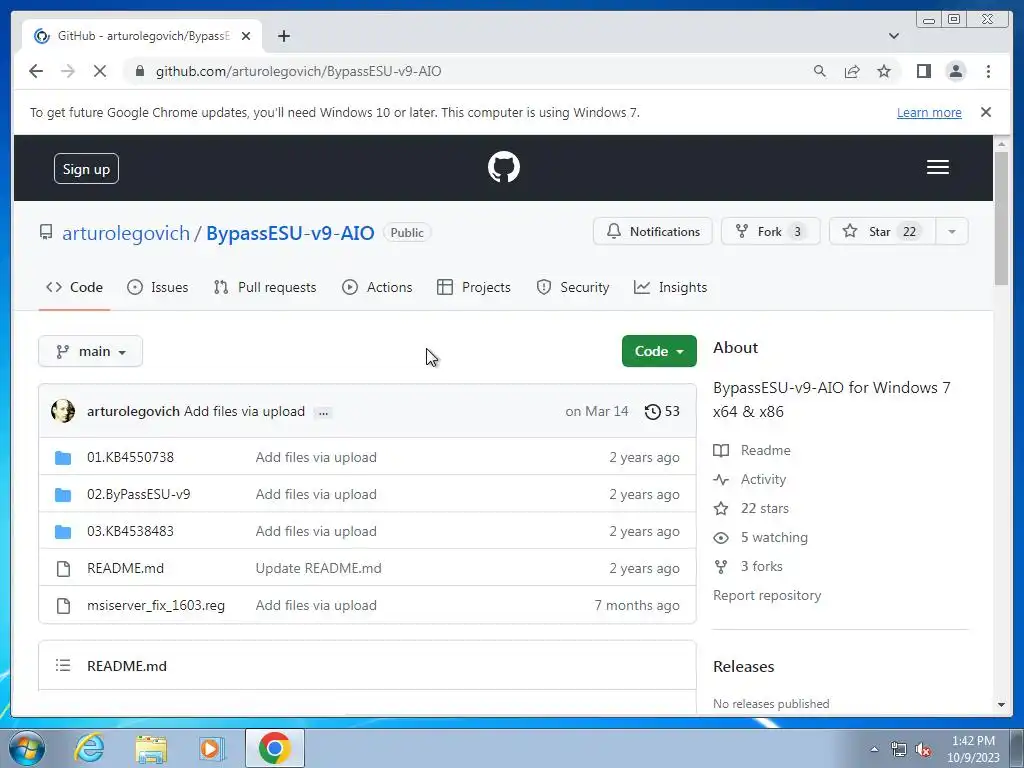Launch Internet Explorer from the taskbar
Screen dimensions: 1024x768
pyautogui.click(x=89, y=748)
